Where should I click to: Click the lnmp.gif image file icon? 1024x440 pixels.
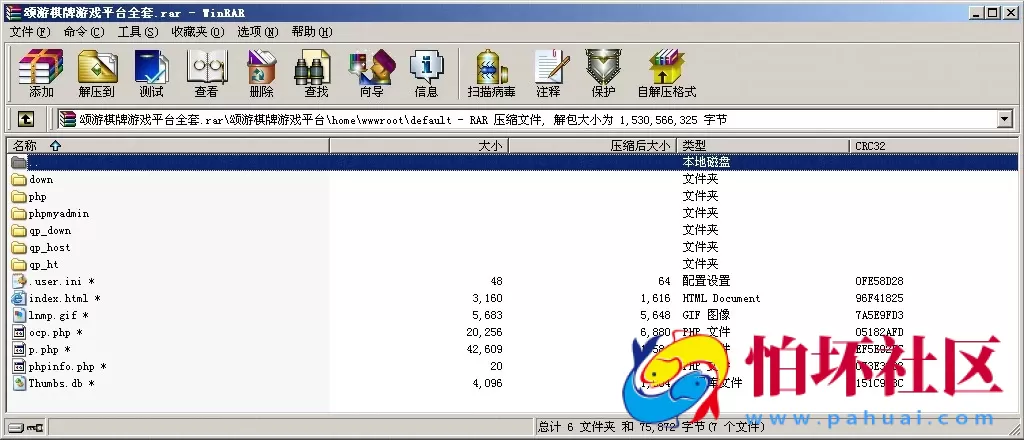point(19,315)
